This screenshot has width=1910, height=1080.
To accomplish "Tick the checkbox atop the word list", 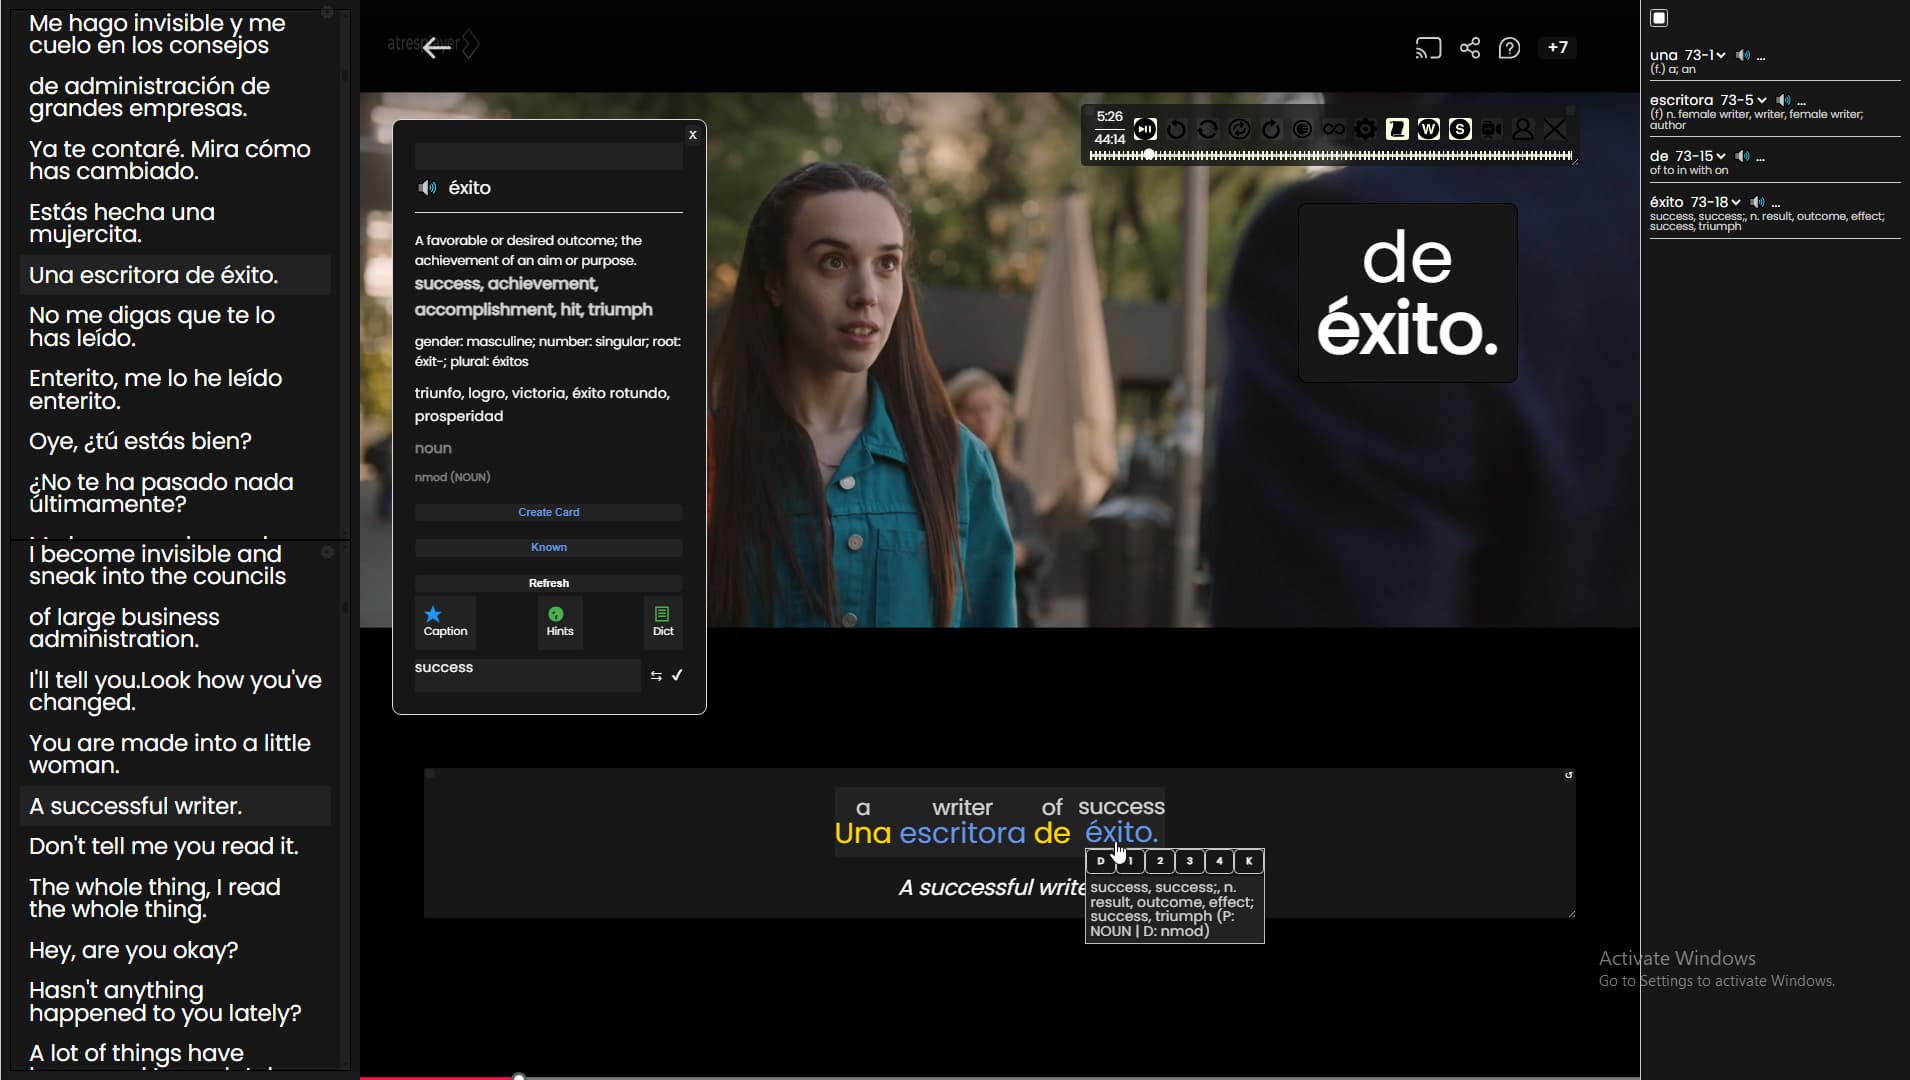I will click(1659, 18).
